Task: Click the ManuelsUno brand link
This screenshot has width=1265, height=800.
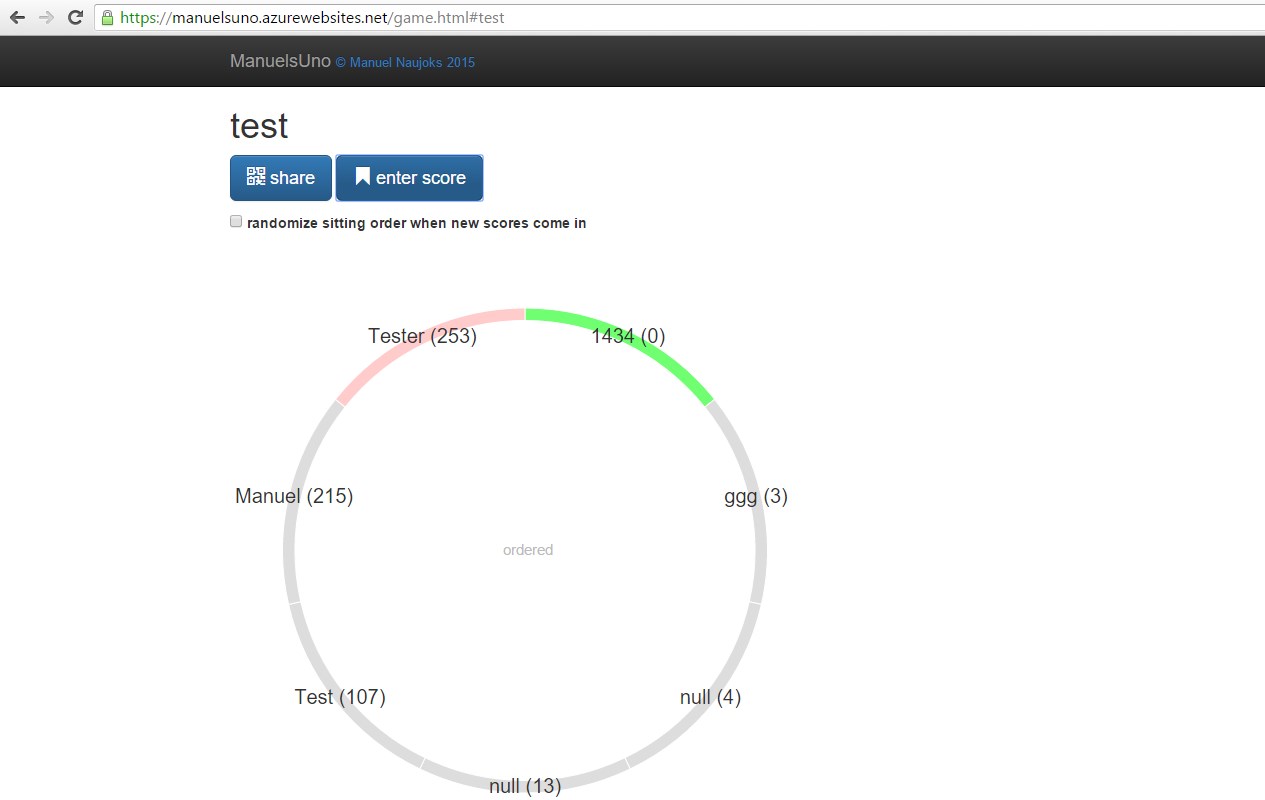Action: pos(280,61)
